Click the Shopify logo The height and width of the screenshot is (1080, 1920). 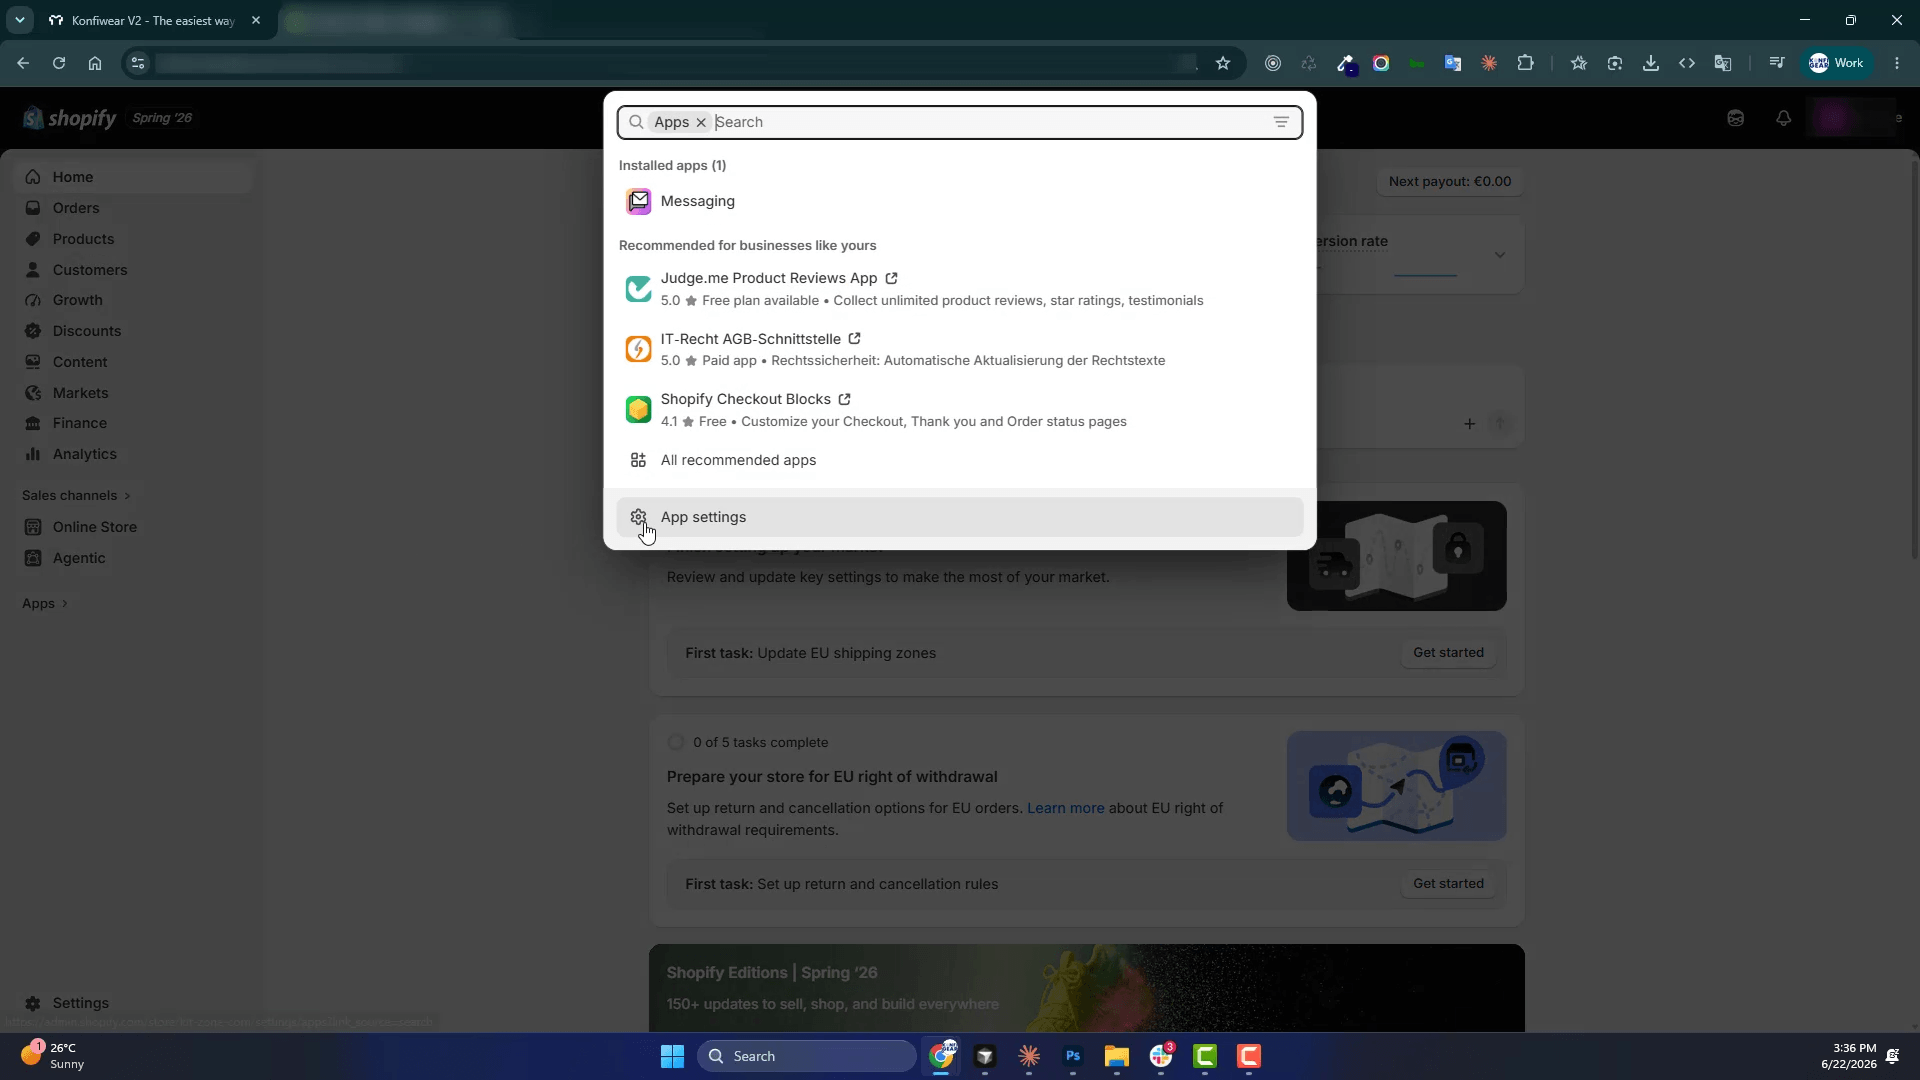[69, 118]
